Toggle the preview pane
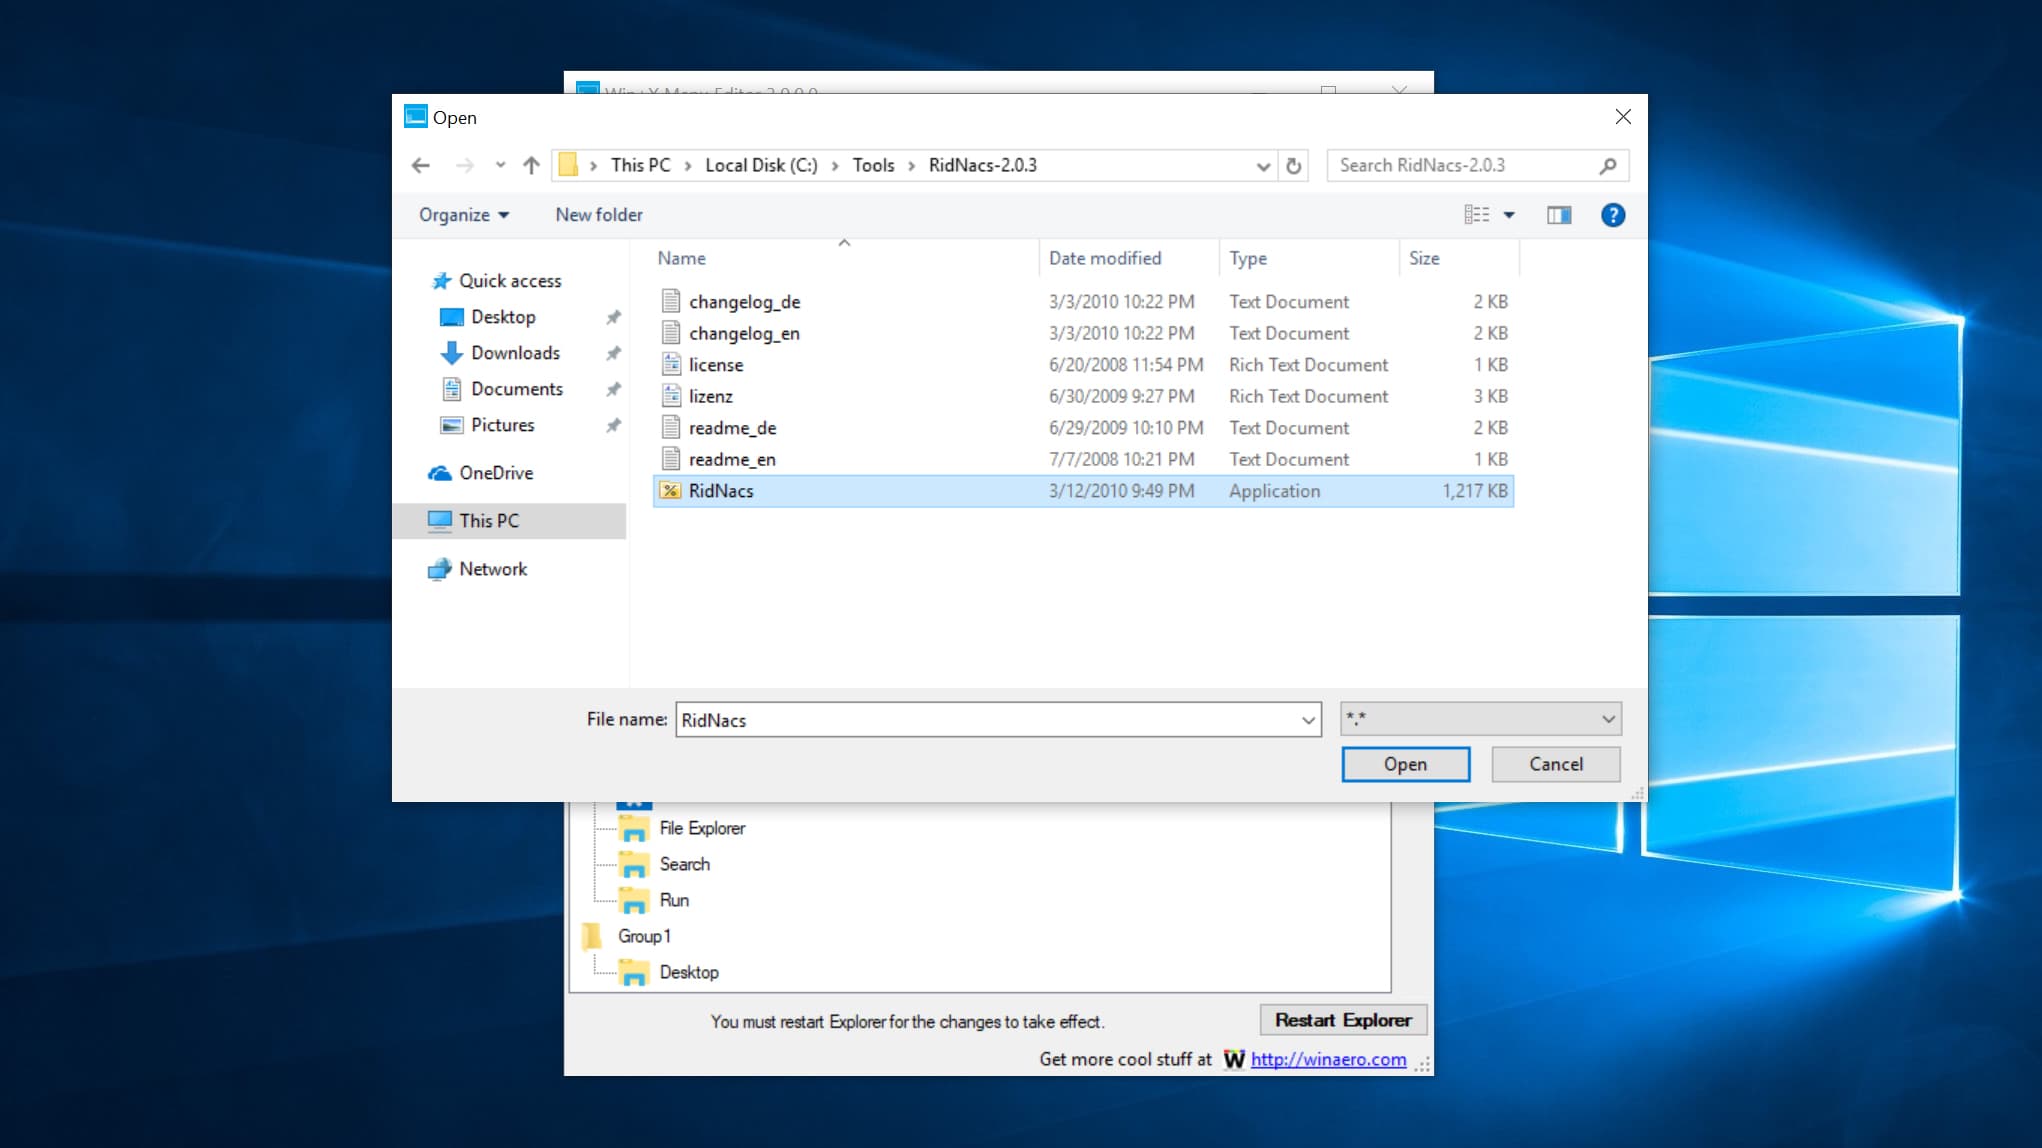 (1559, 215)
